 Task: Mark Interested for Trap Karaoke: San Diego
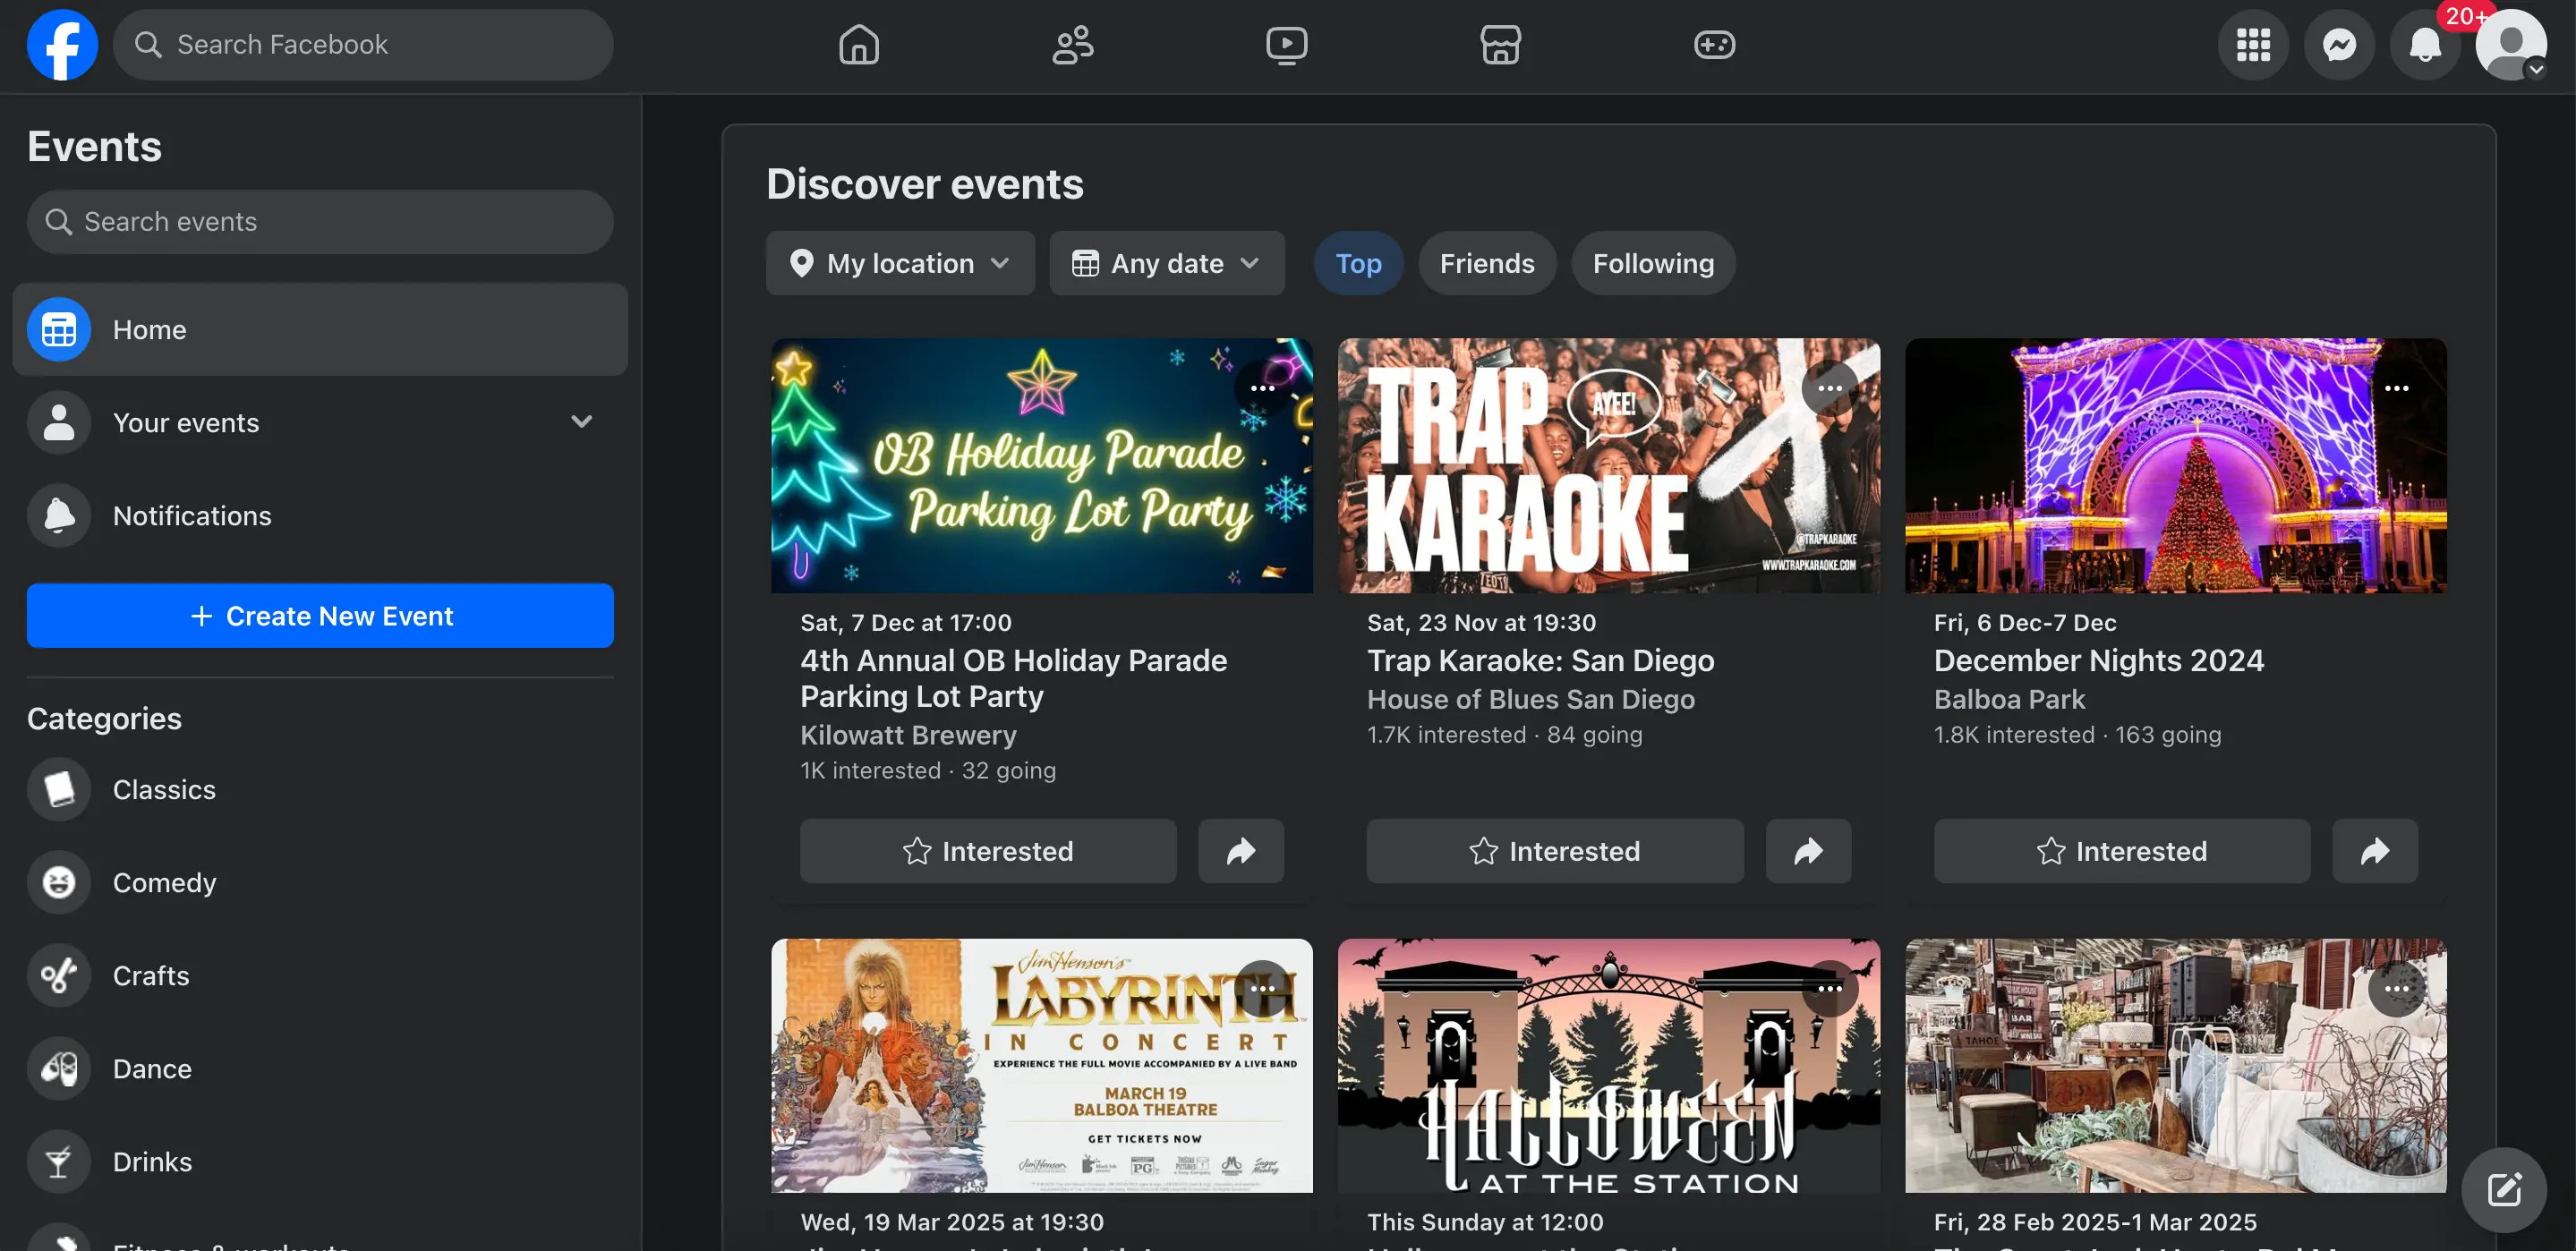(1554, 851)
